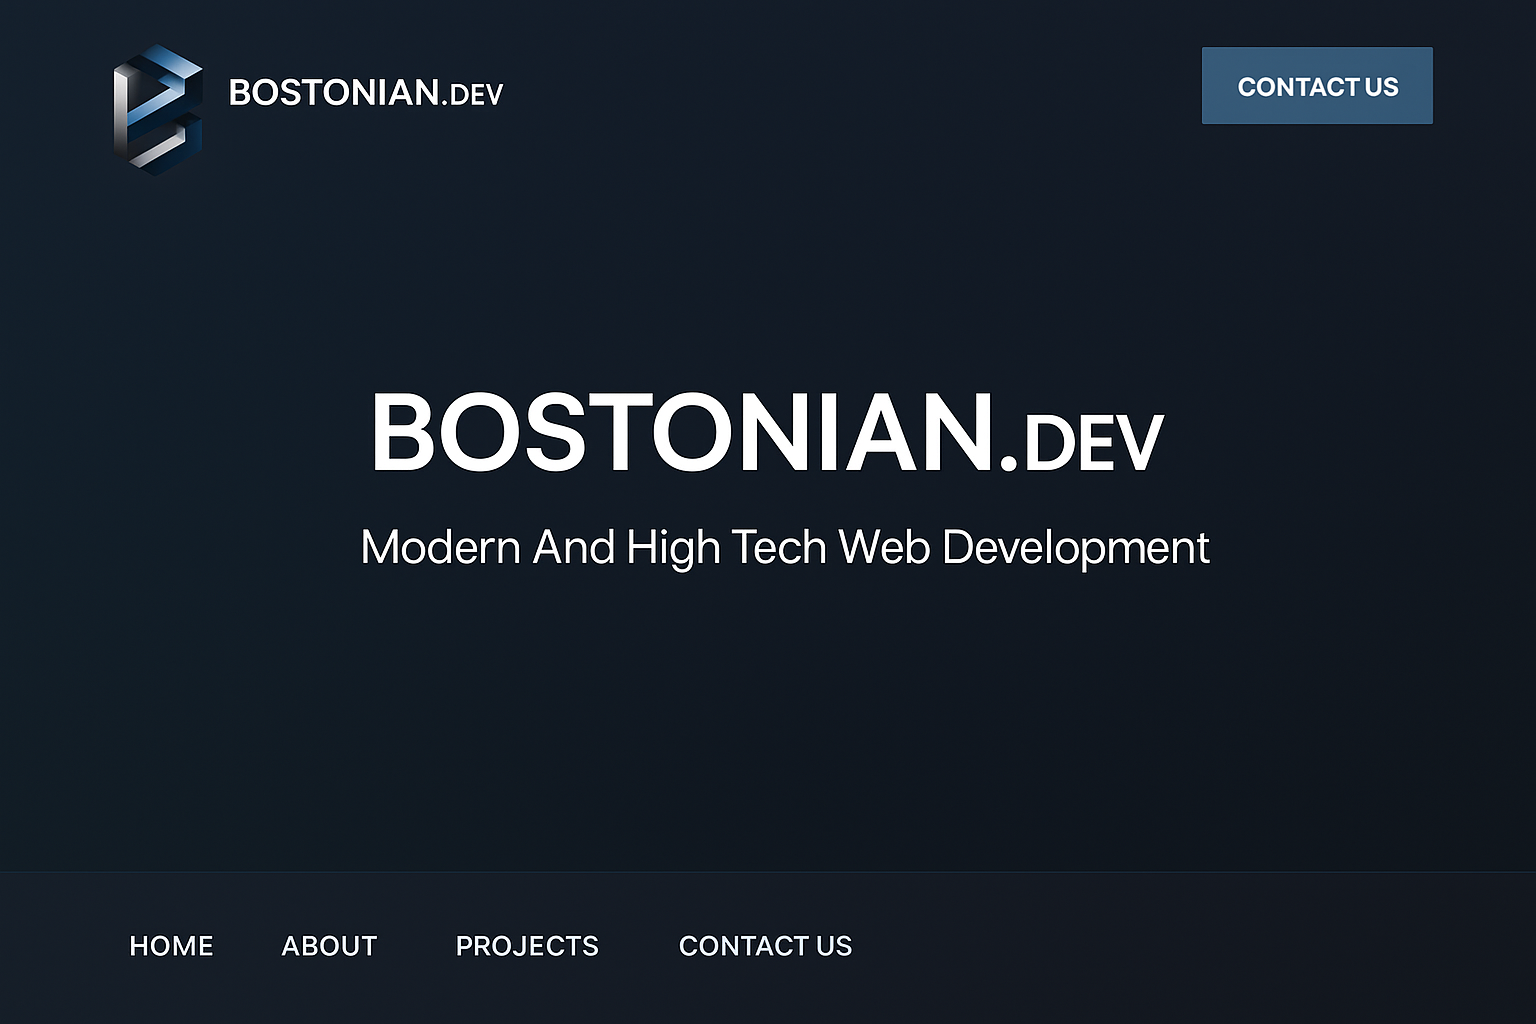Click the BOSTONIAN.DEV header brand text
The width and height of the screenshot is (1536, 1024).
(x=365, y=93)
